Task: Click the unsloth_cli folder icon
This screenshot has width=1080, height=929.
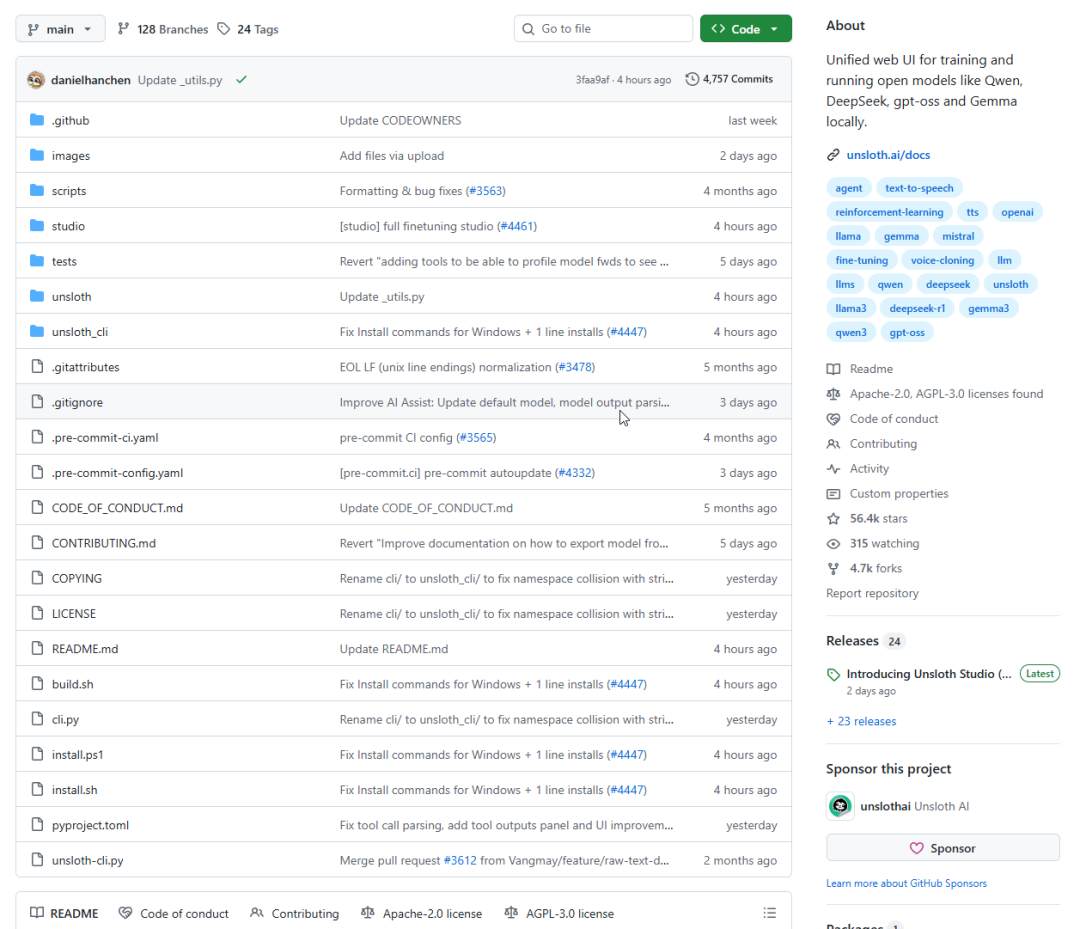Action: (x=37, y=332)
